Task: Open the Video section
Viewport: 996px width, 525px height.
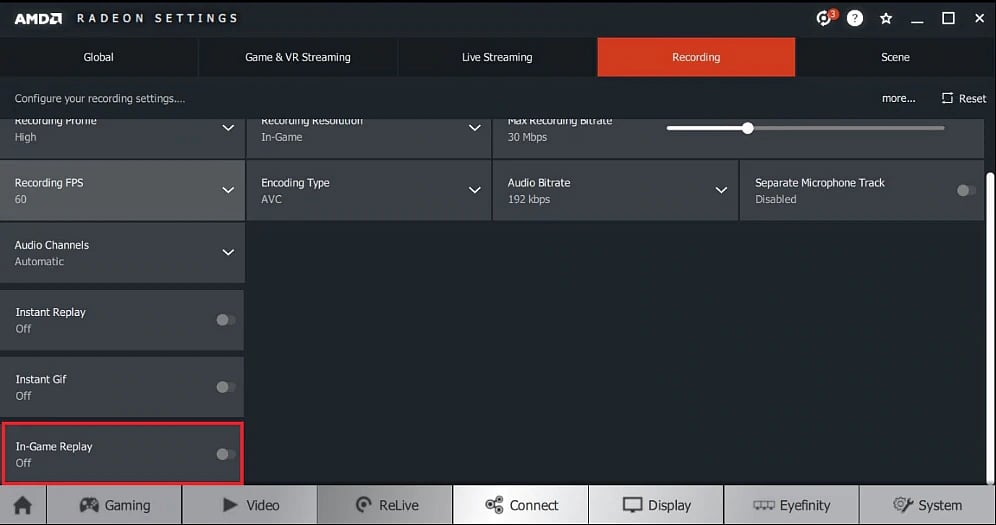Action: (x=250, y=505)
